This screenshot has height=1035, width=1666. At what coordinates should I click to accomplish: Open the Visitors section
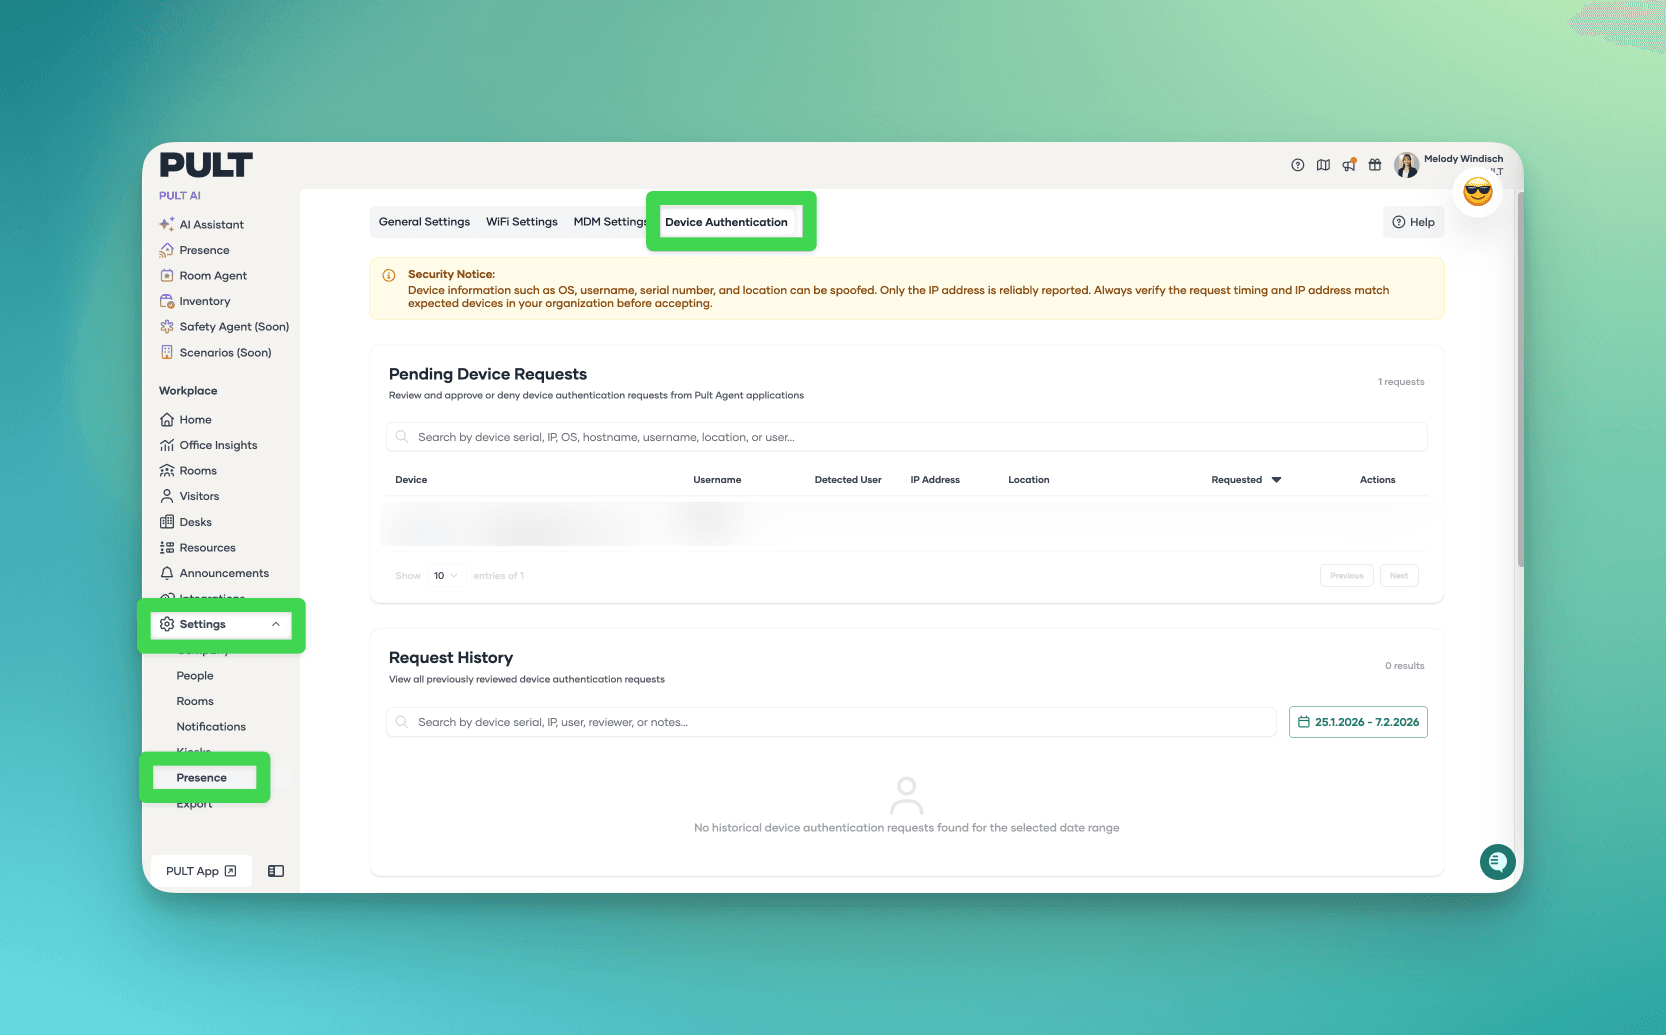pyautogui.click(x=197, y=496)
